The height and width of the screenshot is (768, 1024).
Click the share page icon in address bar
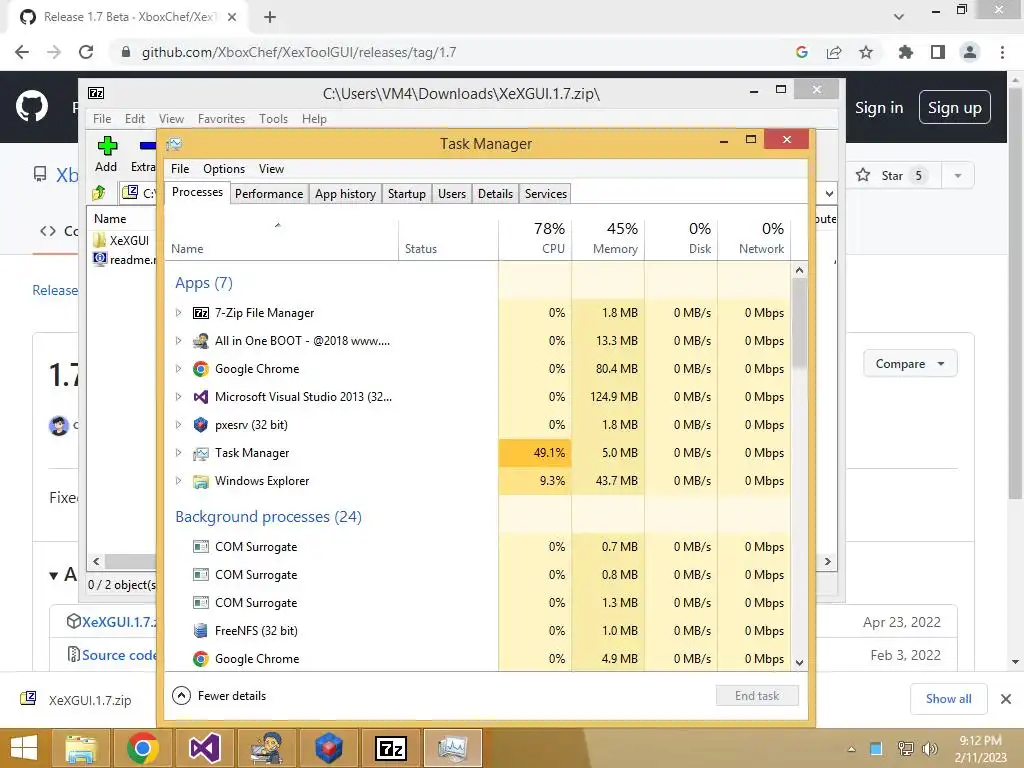(x=834, y=52)
